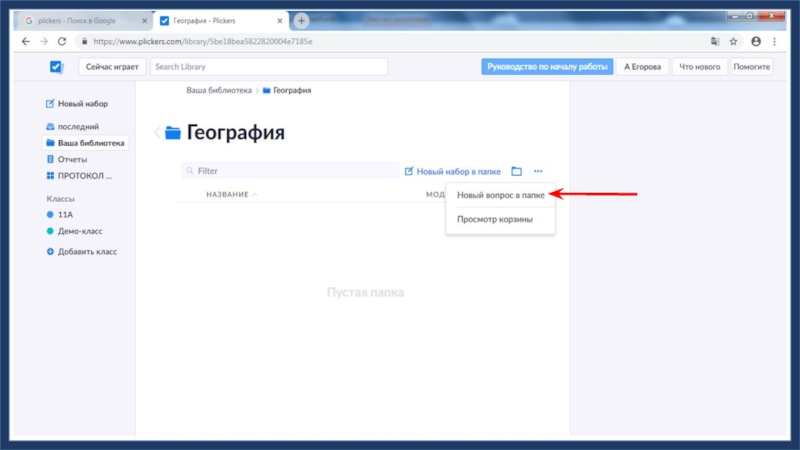This screenshot has height=450, width=800.
Task: Click the Plickers checkmark logo icon
Action: [56, 67]
